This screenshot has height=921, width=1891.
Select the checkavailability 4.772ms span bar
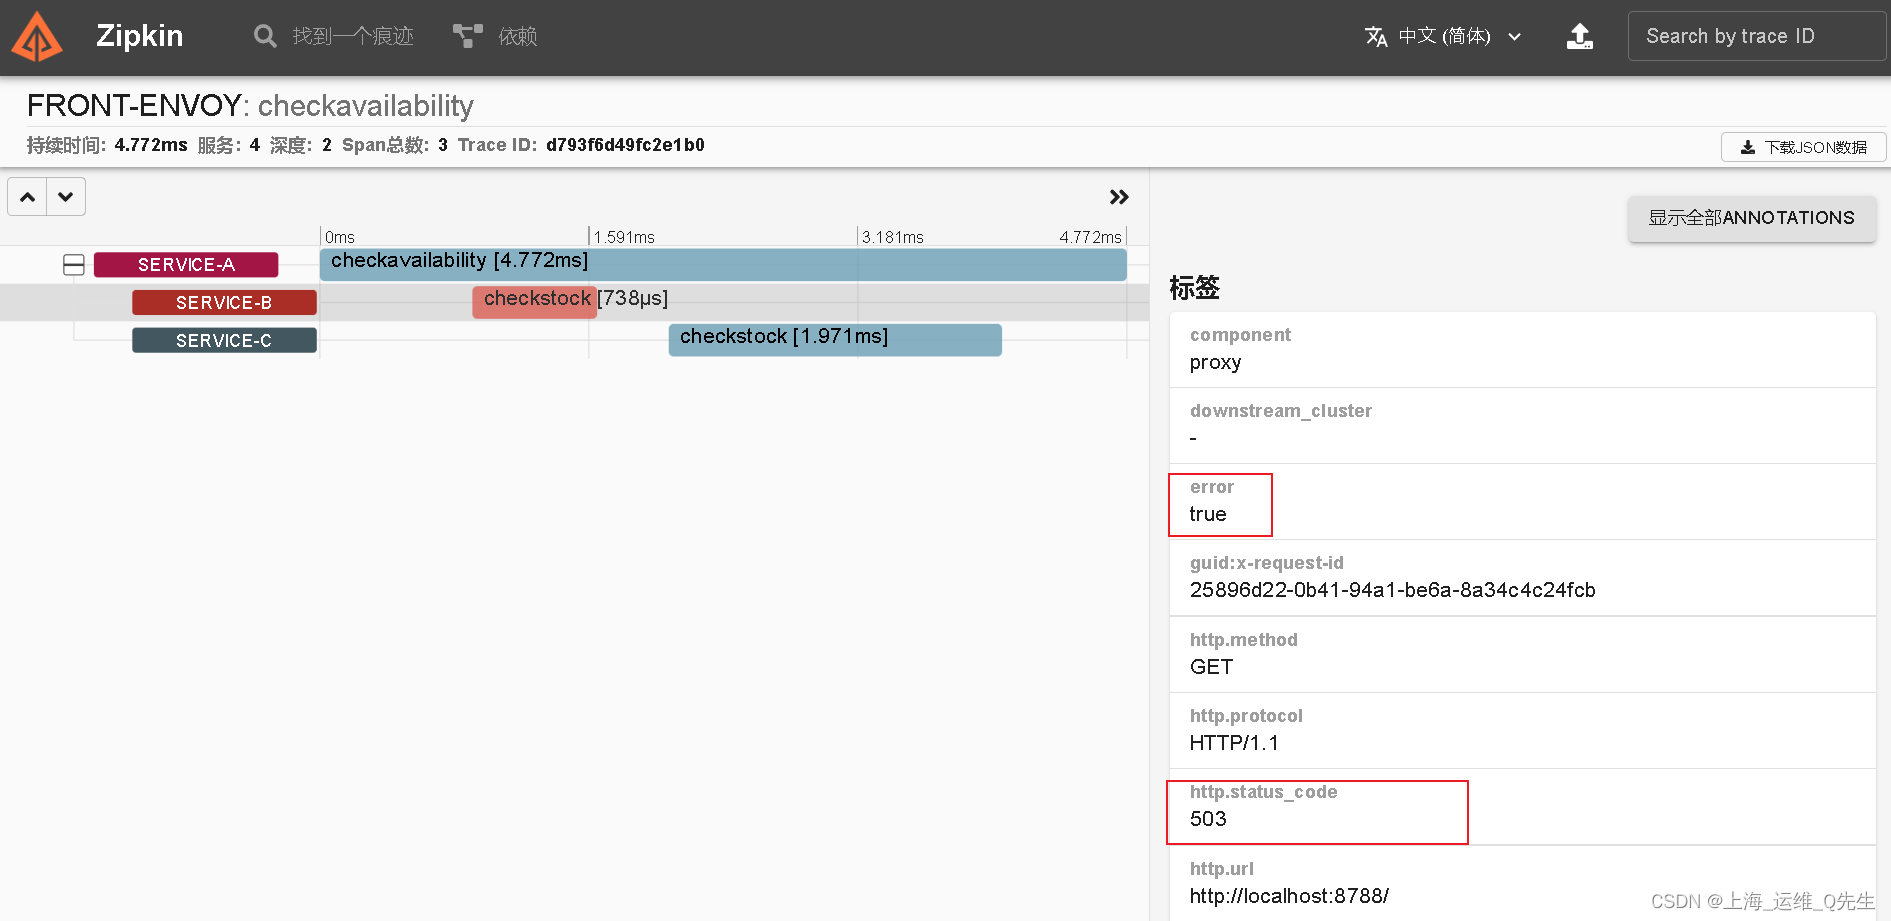point(723,265)
